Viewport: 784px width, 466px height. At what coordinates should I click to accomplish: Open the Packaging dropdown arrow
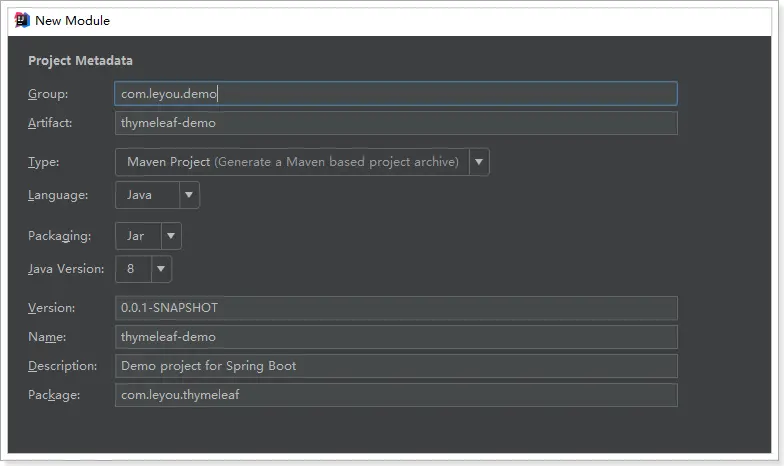pos(171,236)
